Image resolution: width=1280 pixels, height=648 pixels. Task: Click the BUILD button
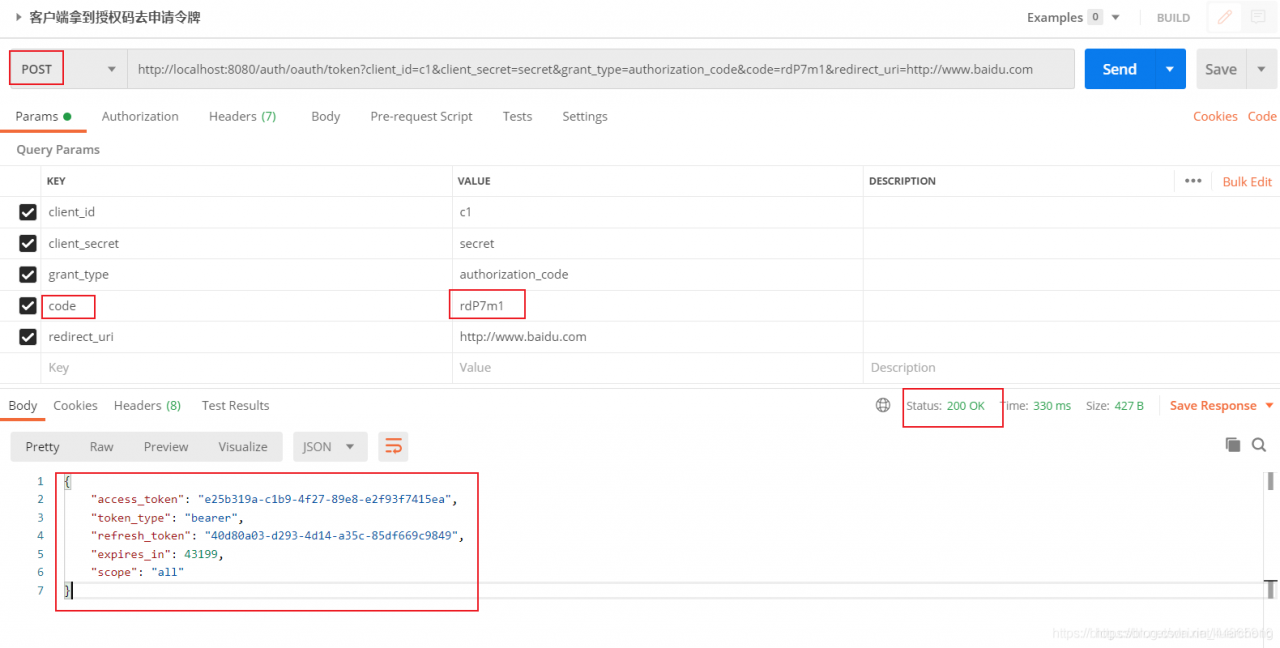[1173, 17]
